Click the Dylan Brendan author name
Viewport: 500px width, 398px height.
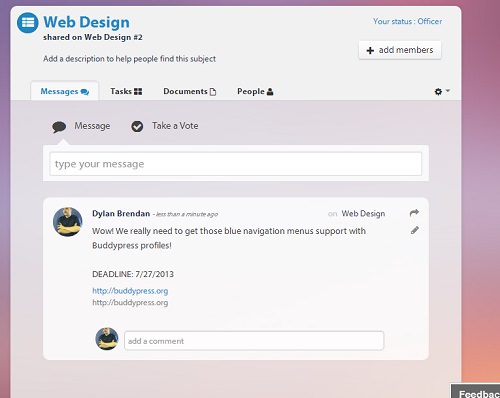pyautogui.click(x=121, y=214)
